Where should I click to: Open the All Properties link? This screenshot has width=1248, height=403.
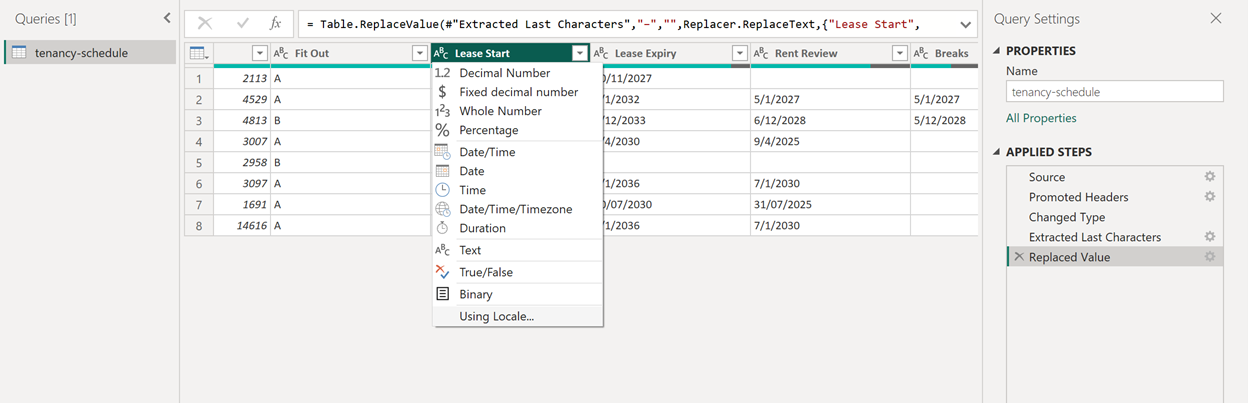[x=1041, y=118]
